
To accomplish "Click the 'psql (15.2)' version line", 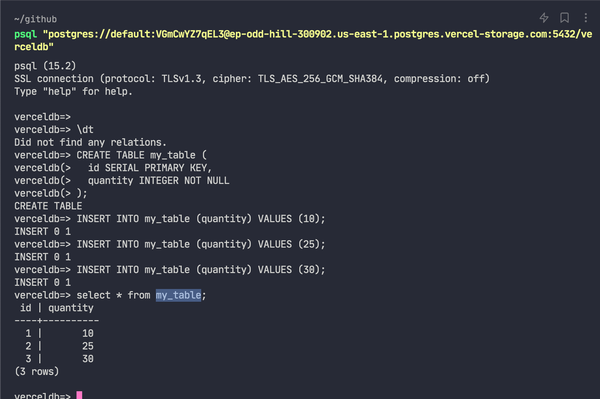I will click(45, 66).
